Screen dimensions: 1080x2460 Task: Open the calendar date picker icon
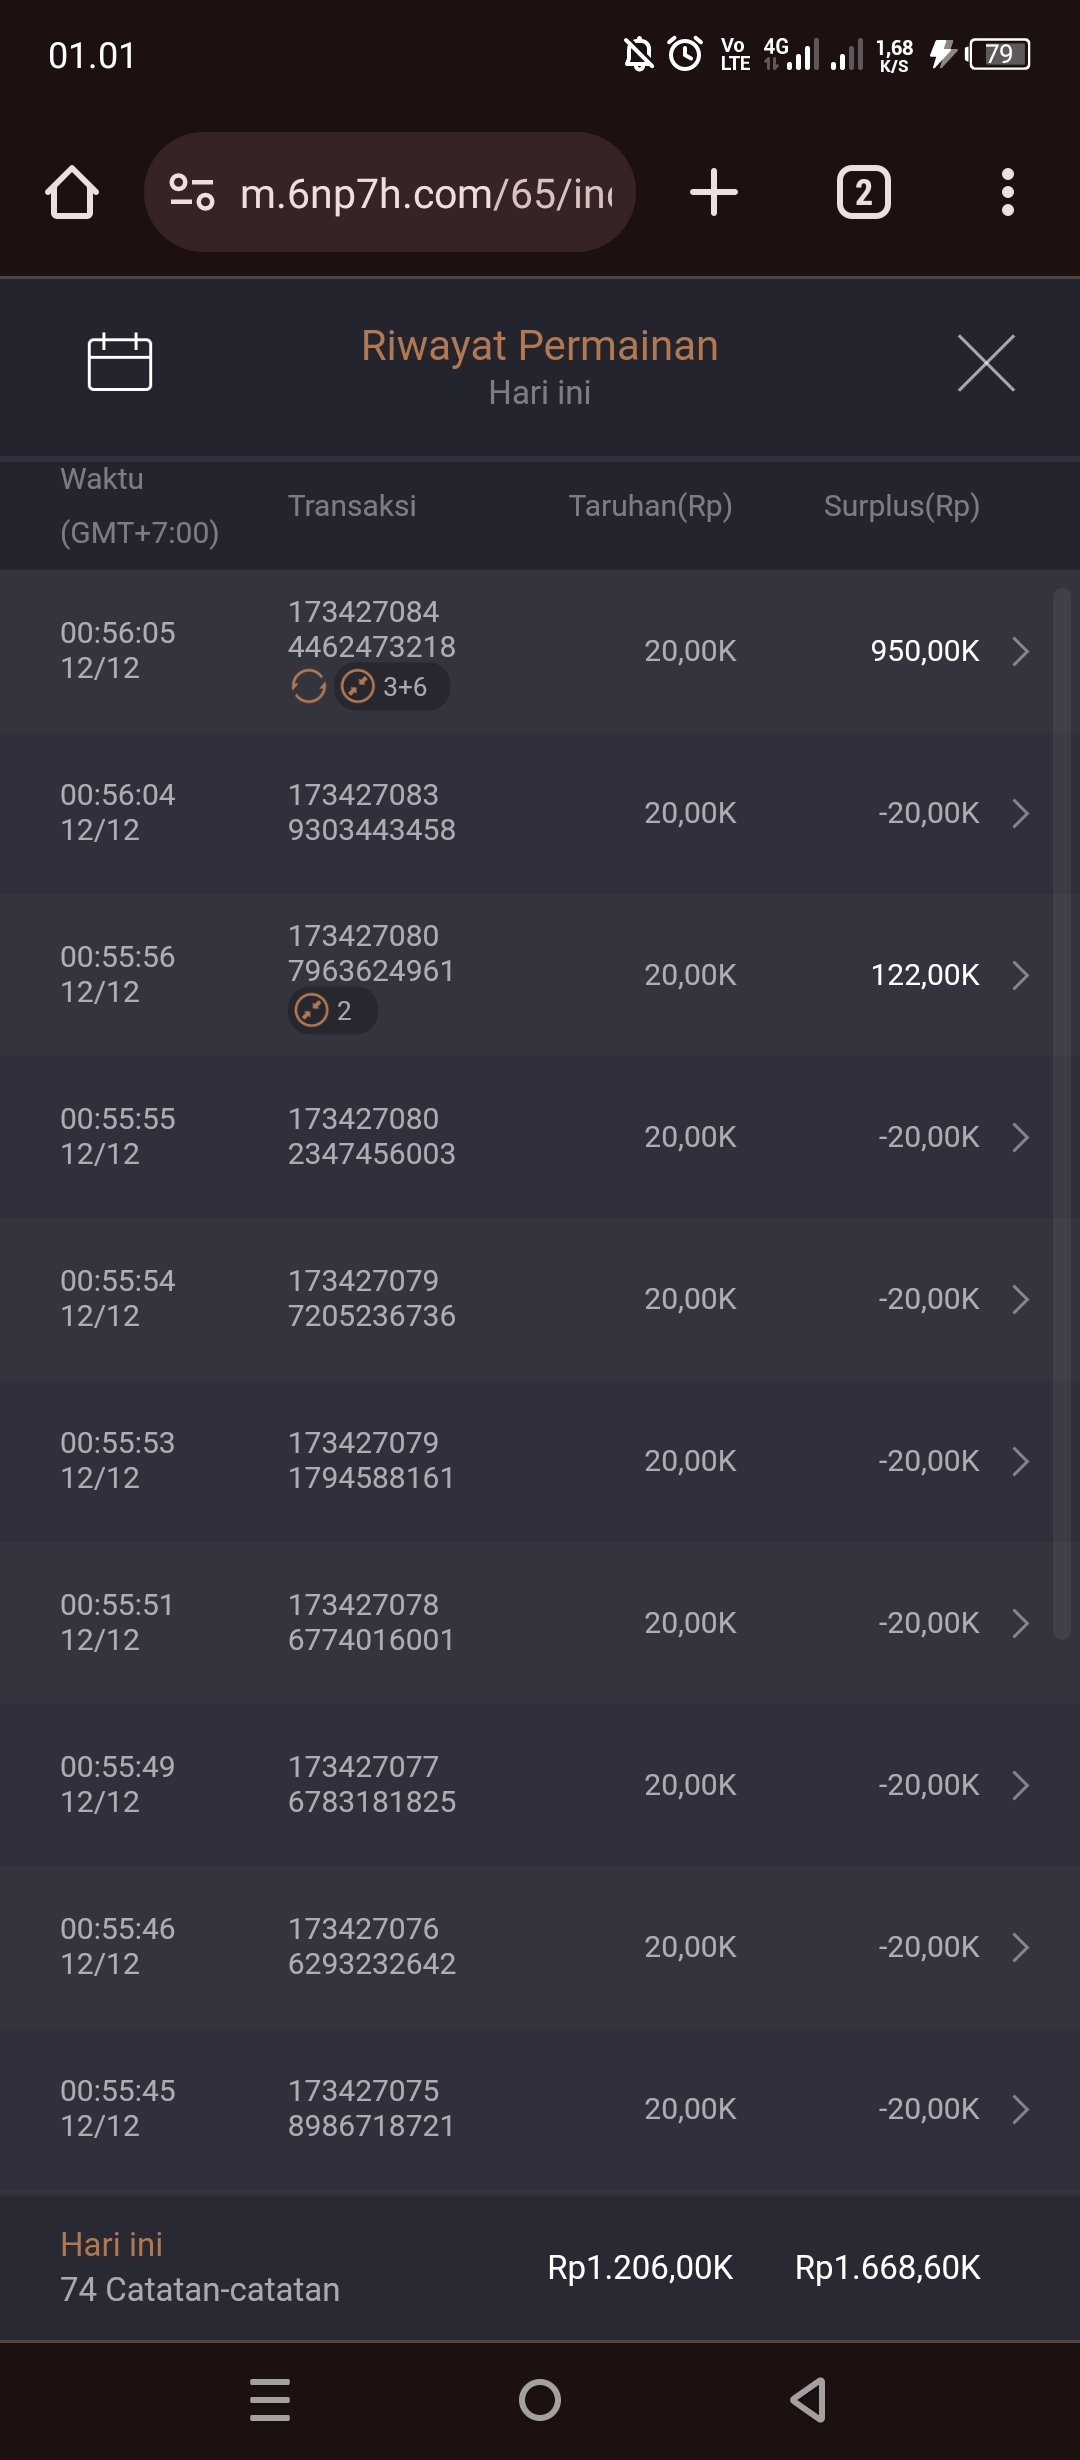119,362
